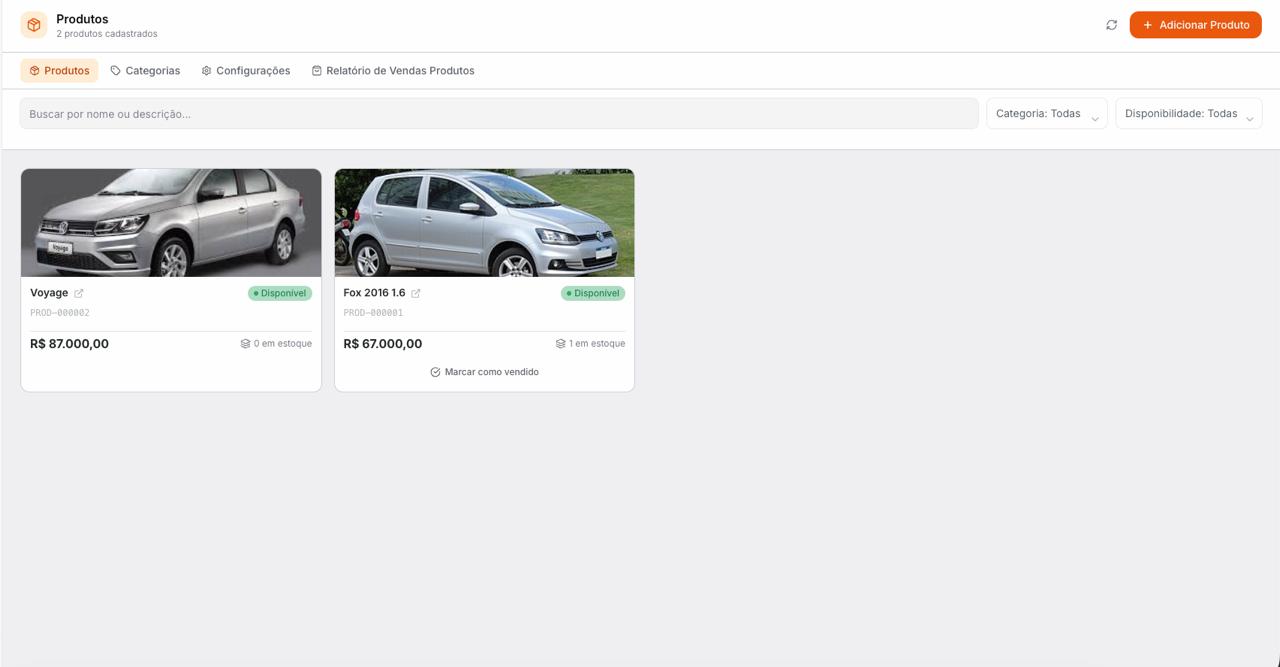
Task: Click the refresh products icon
Action: point(1111,25)
